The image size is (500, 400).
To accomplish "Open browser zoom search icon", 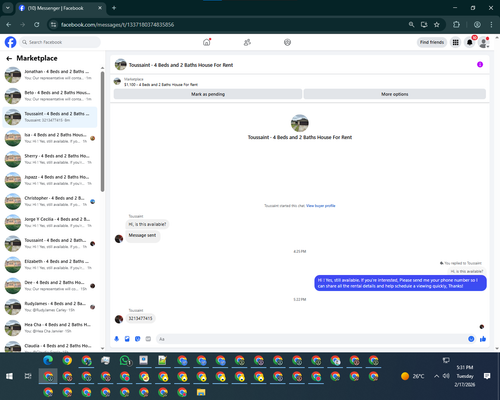I will click(x=411, y=25).
